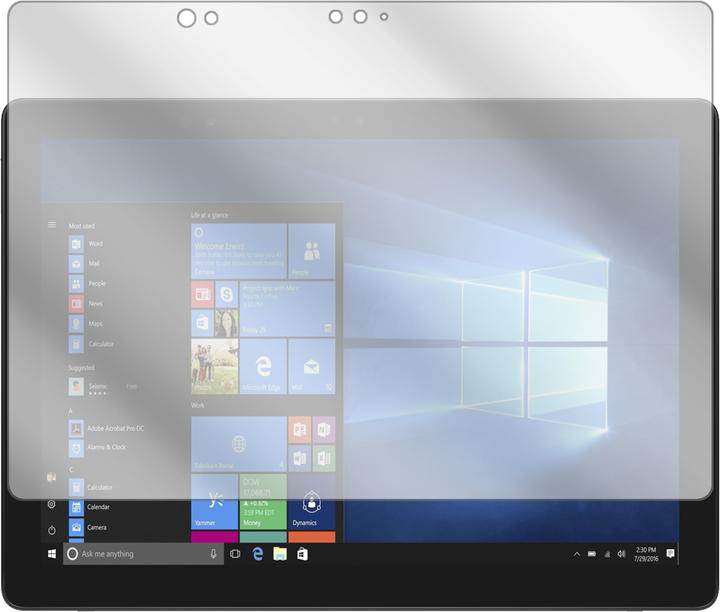Image resolution: width=720 pixels, height=612 pixels.
Task: Open File Explorer on the taskbar
Action: pyautogui.click(x=280, y=554)
